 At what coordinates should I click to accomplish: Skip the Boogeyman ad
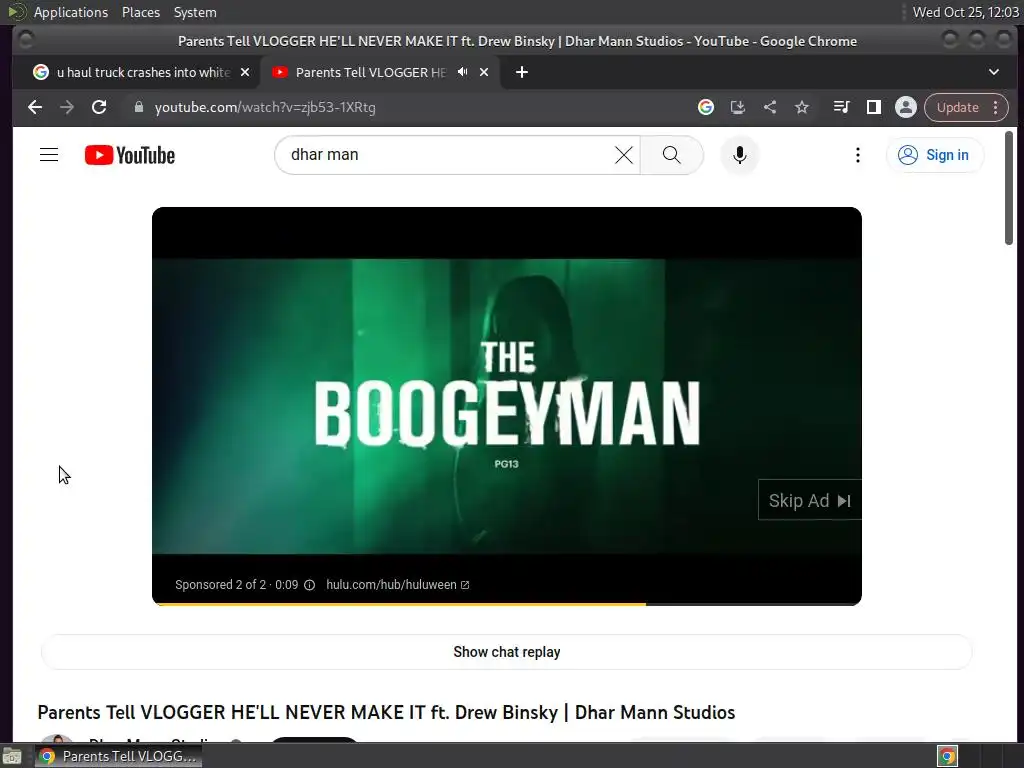810,500
